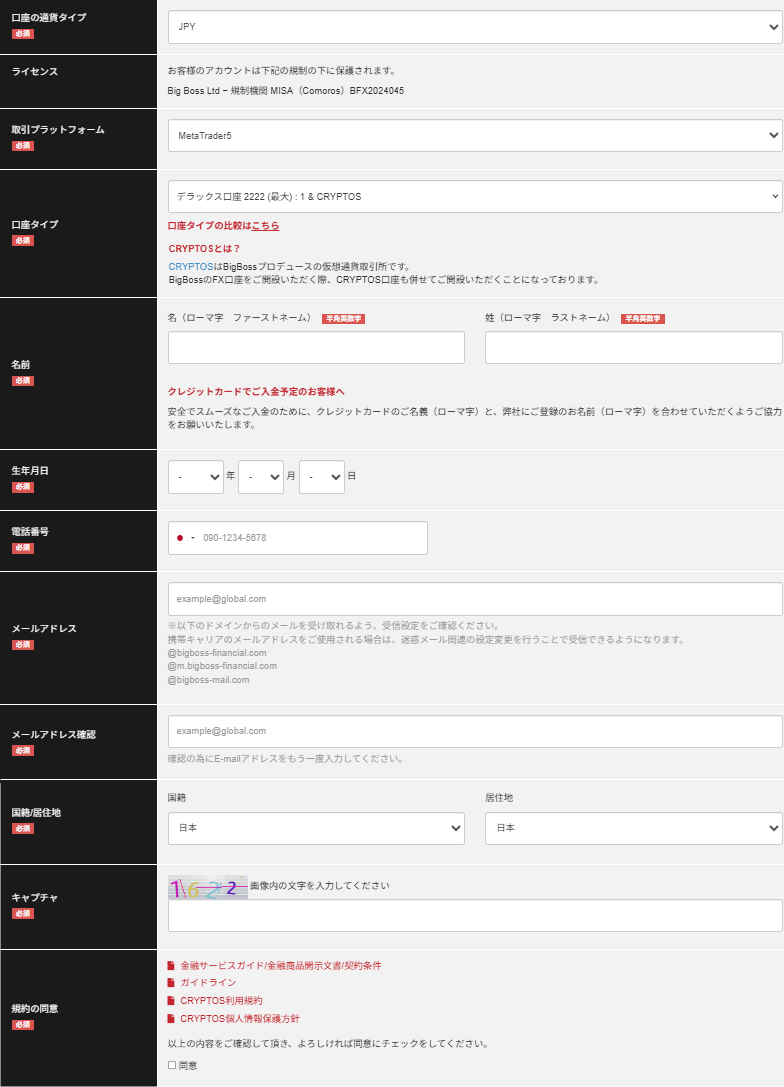Open the デラックス口座 account type dropdown
The image size is (784, 1087).
475,196
